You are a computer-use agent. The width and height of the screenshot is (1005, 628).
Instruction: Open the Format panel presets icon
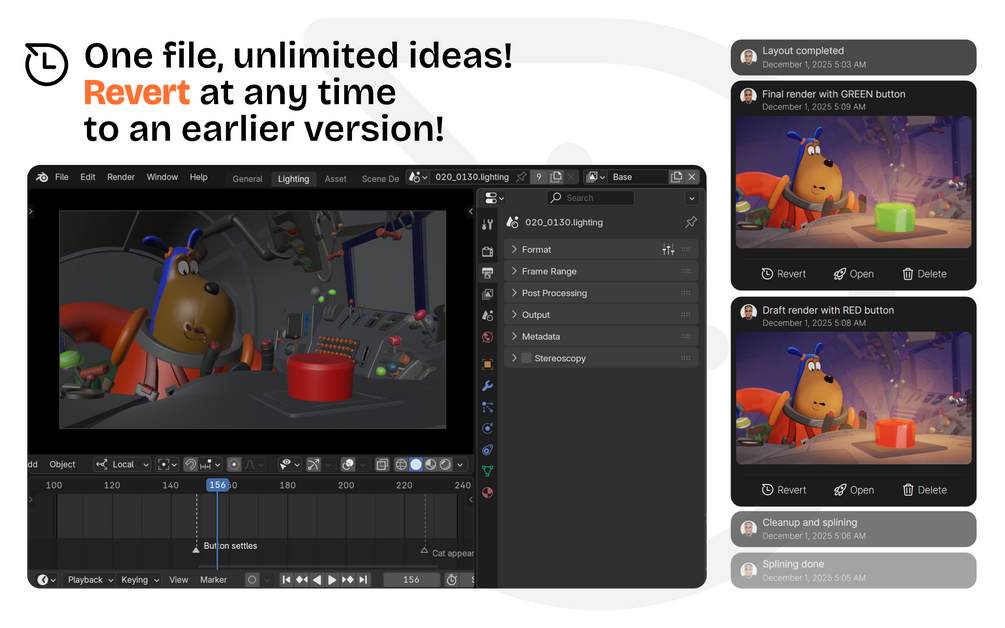[668, 249]
